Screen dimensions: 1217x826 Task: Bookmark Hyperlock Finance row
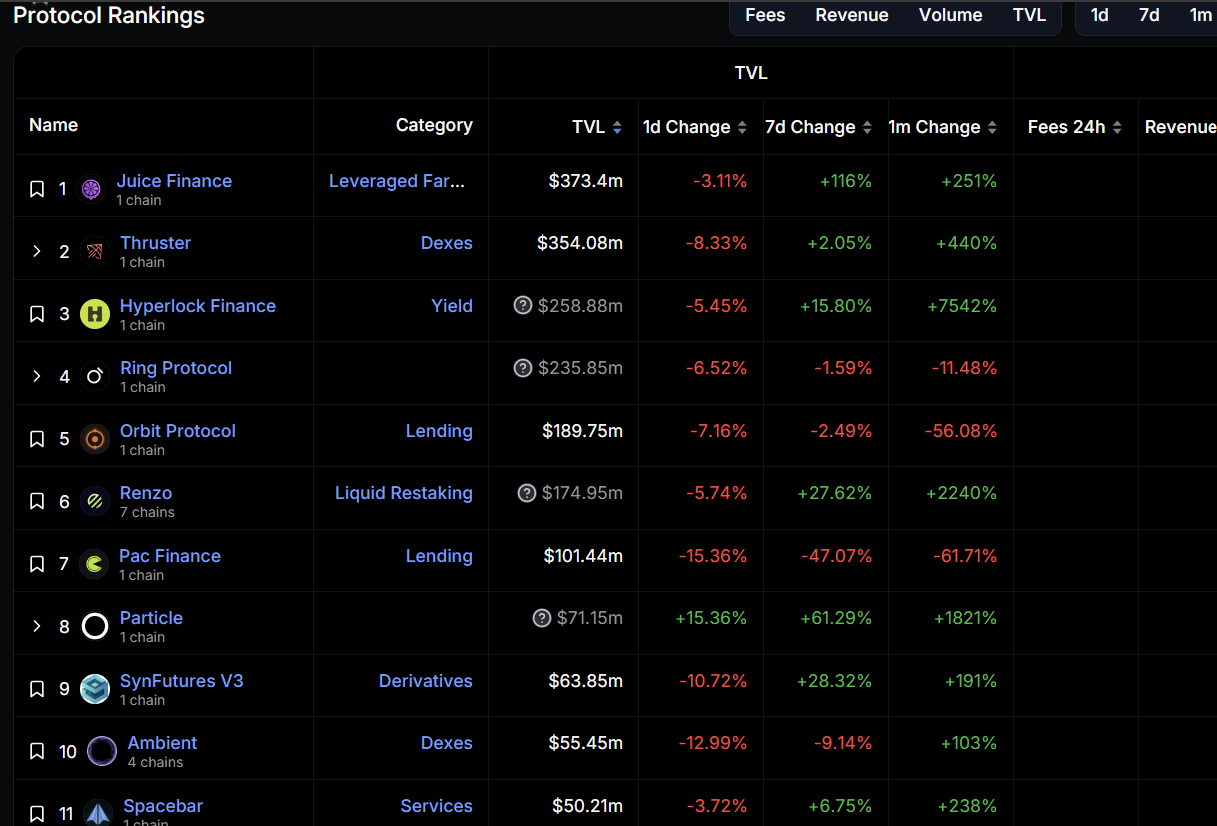click(37, 314)
